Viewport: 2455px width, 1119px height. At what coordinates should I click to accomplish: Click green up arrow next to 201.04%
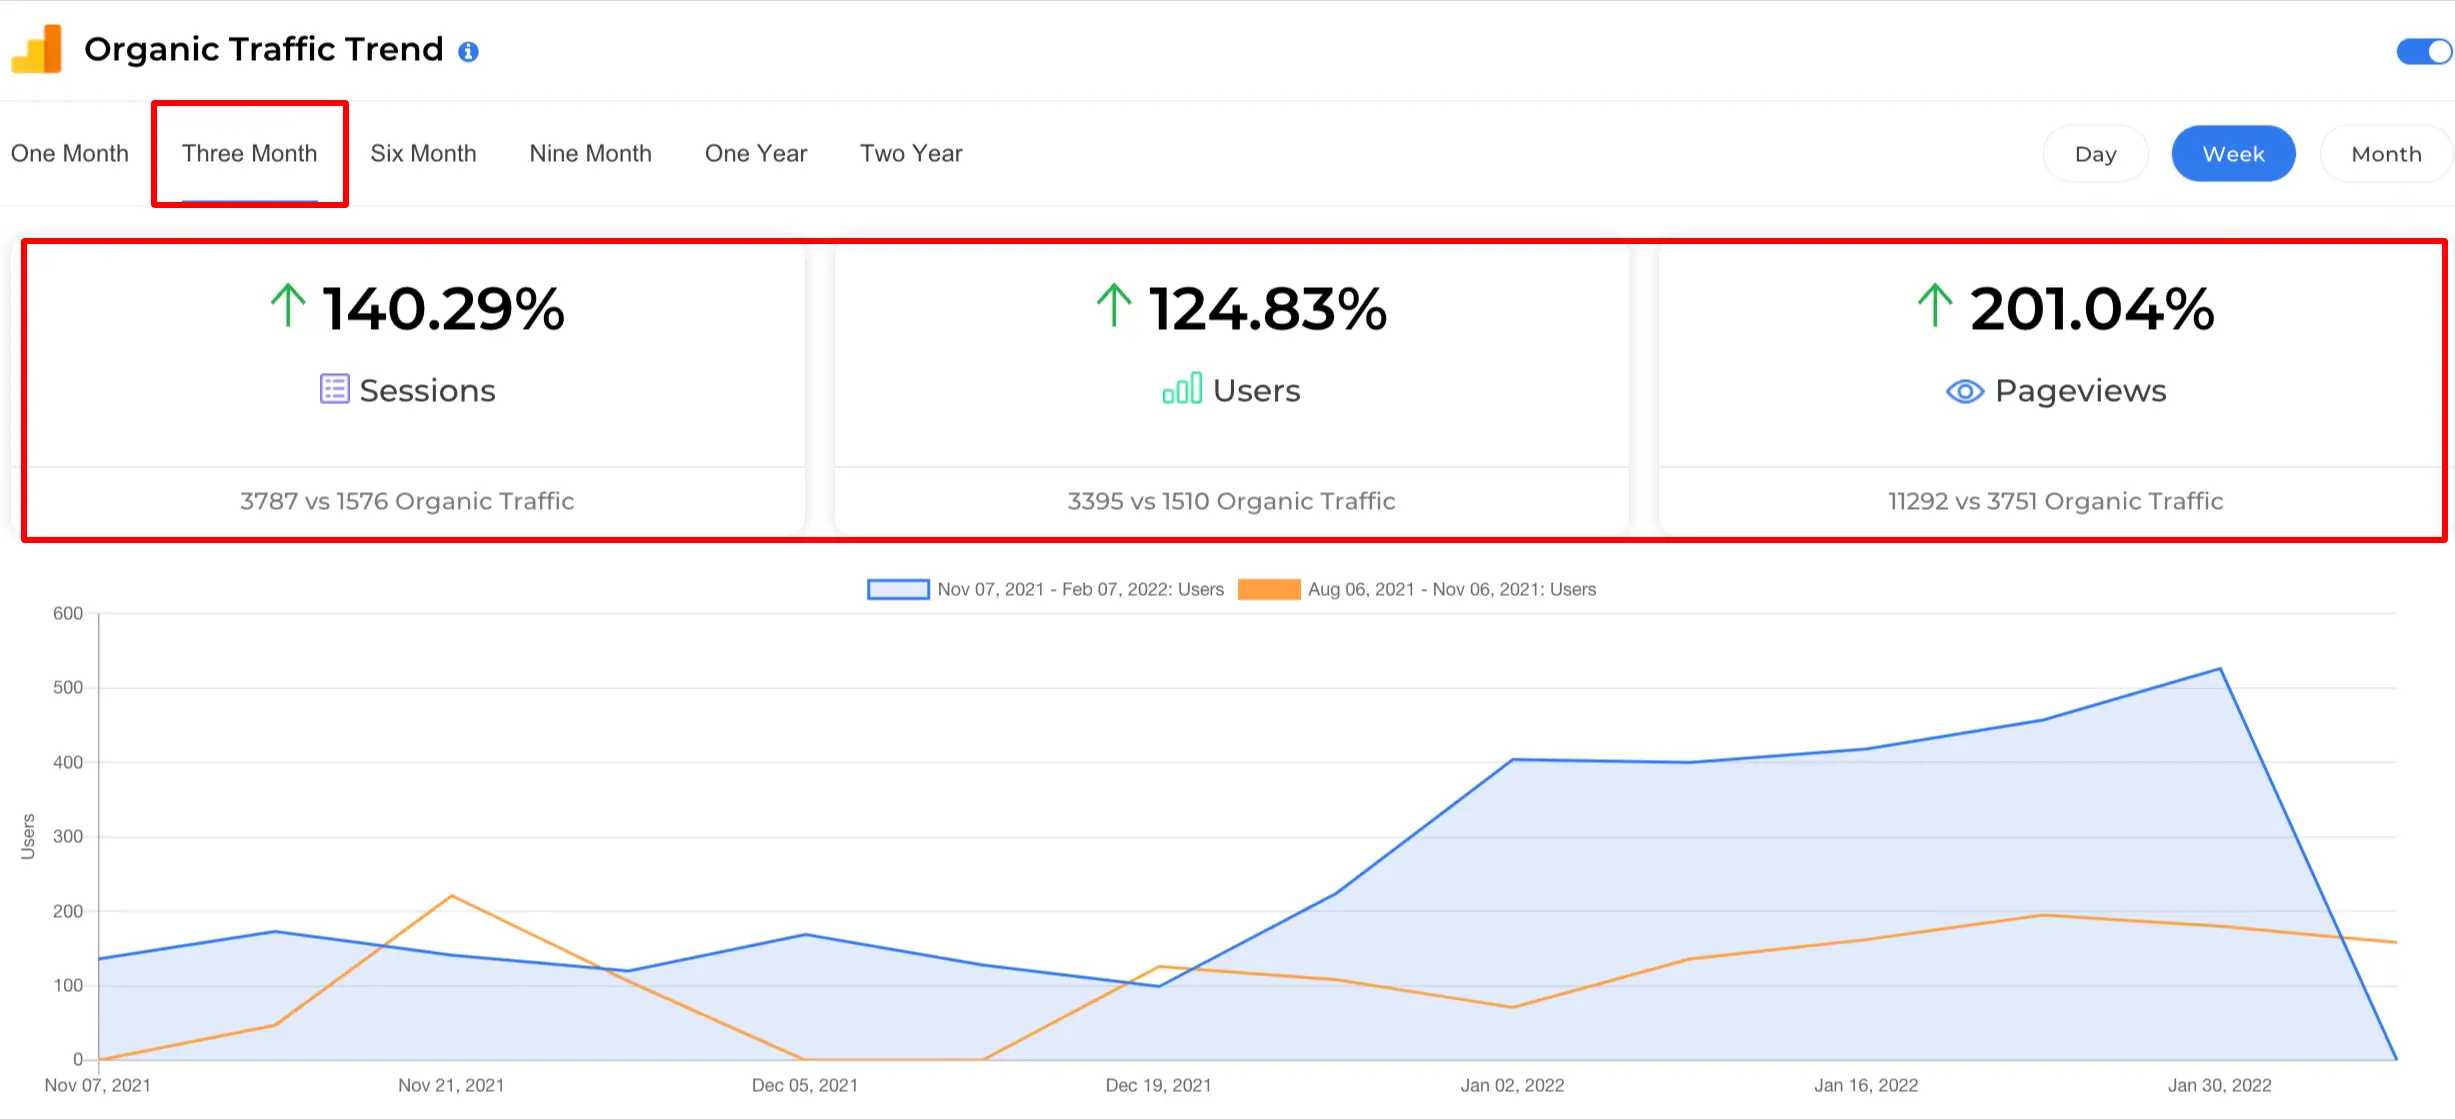1934,306
